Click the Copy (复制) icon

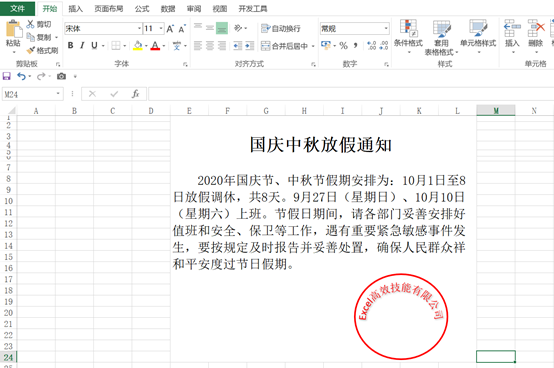tap(30, 37)
